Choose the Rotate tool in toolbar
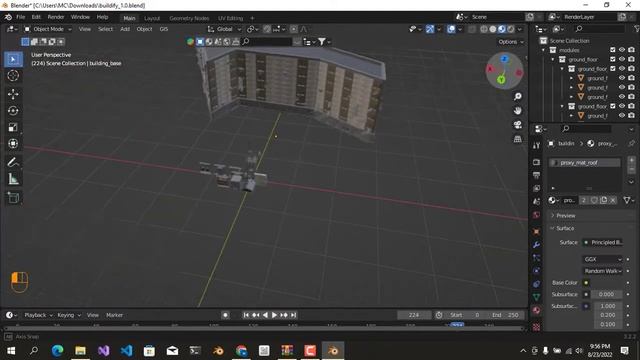The width and height of the screenshot is (640, 360). coord(13,111)
